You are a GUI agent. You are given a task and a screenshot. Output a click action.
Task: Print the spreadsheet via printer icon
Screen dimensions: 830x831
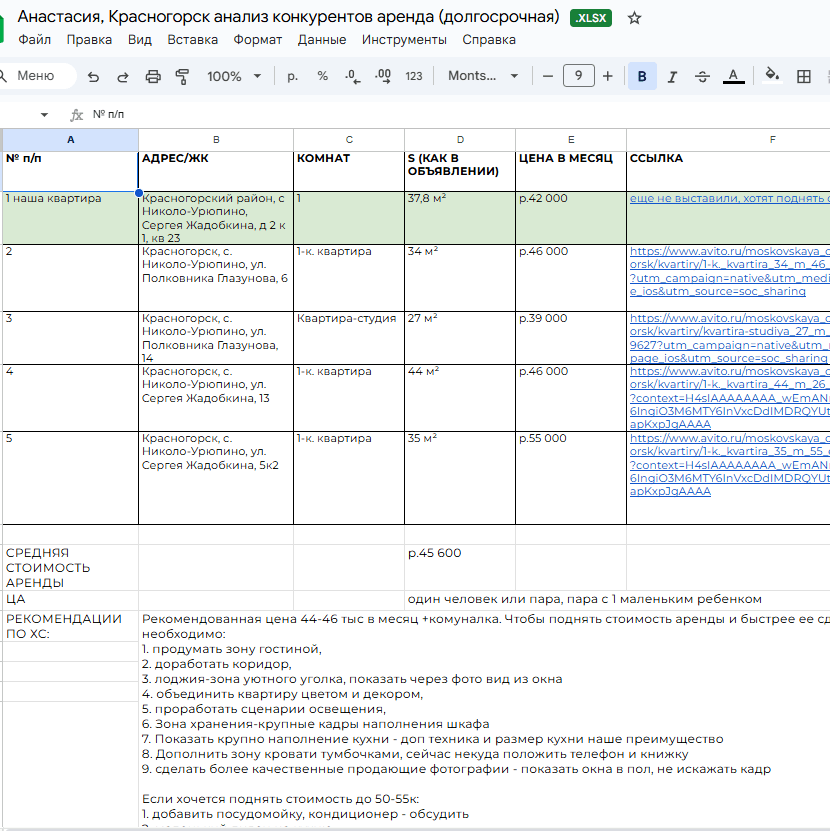point(153,76)
